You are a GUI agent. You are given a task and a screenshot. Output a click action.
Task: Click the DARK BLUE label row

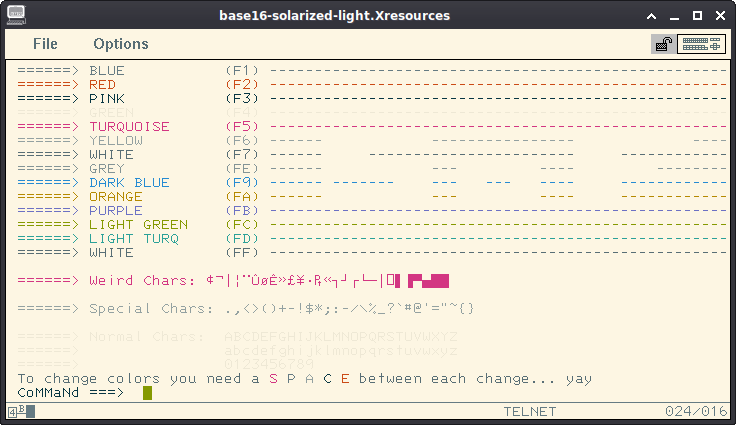[x=130, y=183]
